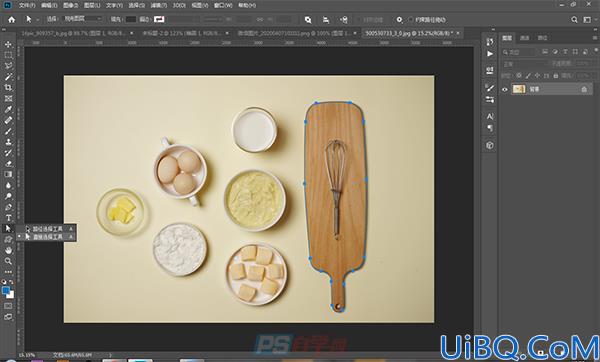This screenshot has width=600, height=362.
Task: Select the Brush tool
Action: point(8,131)
